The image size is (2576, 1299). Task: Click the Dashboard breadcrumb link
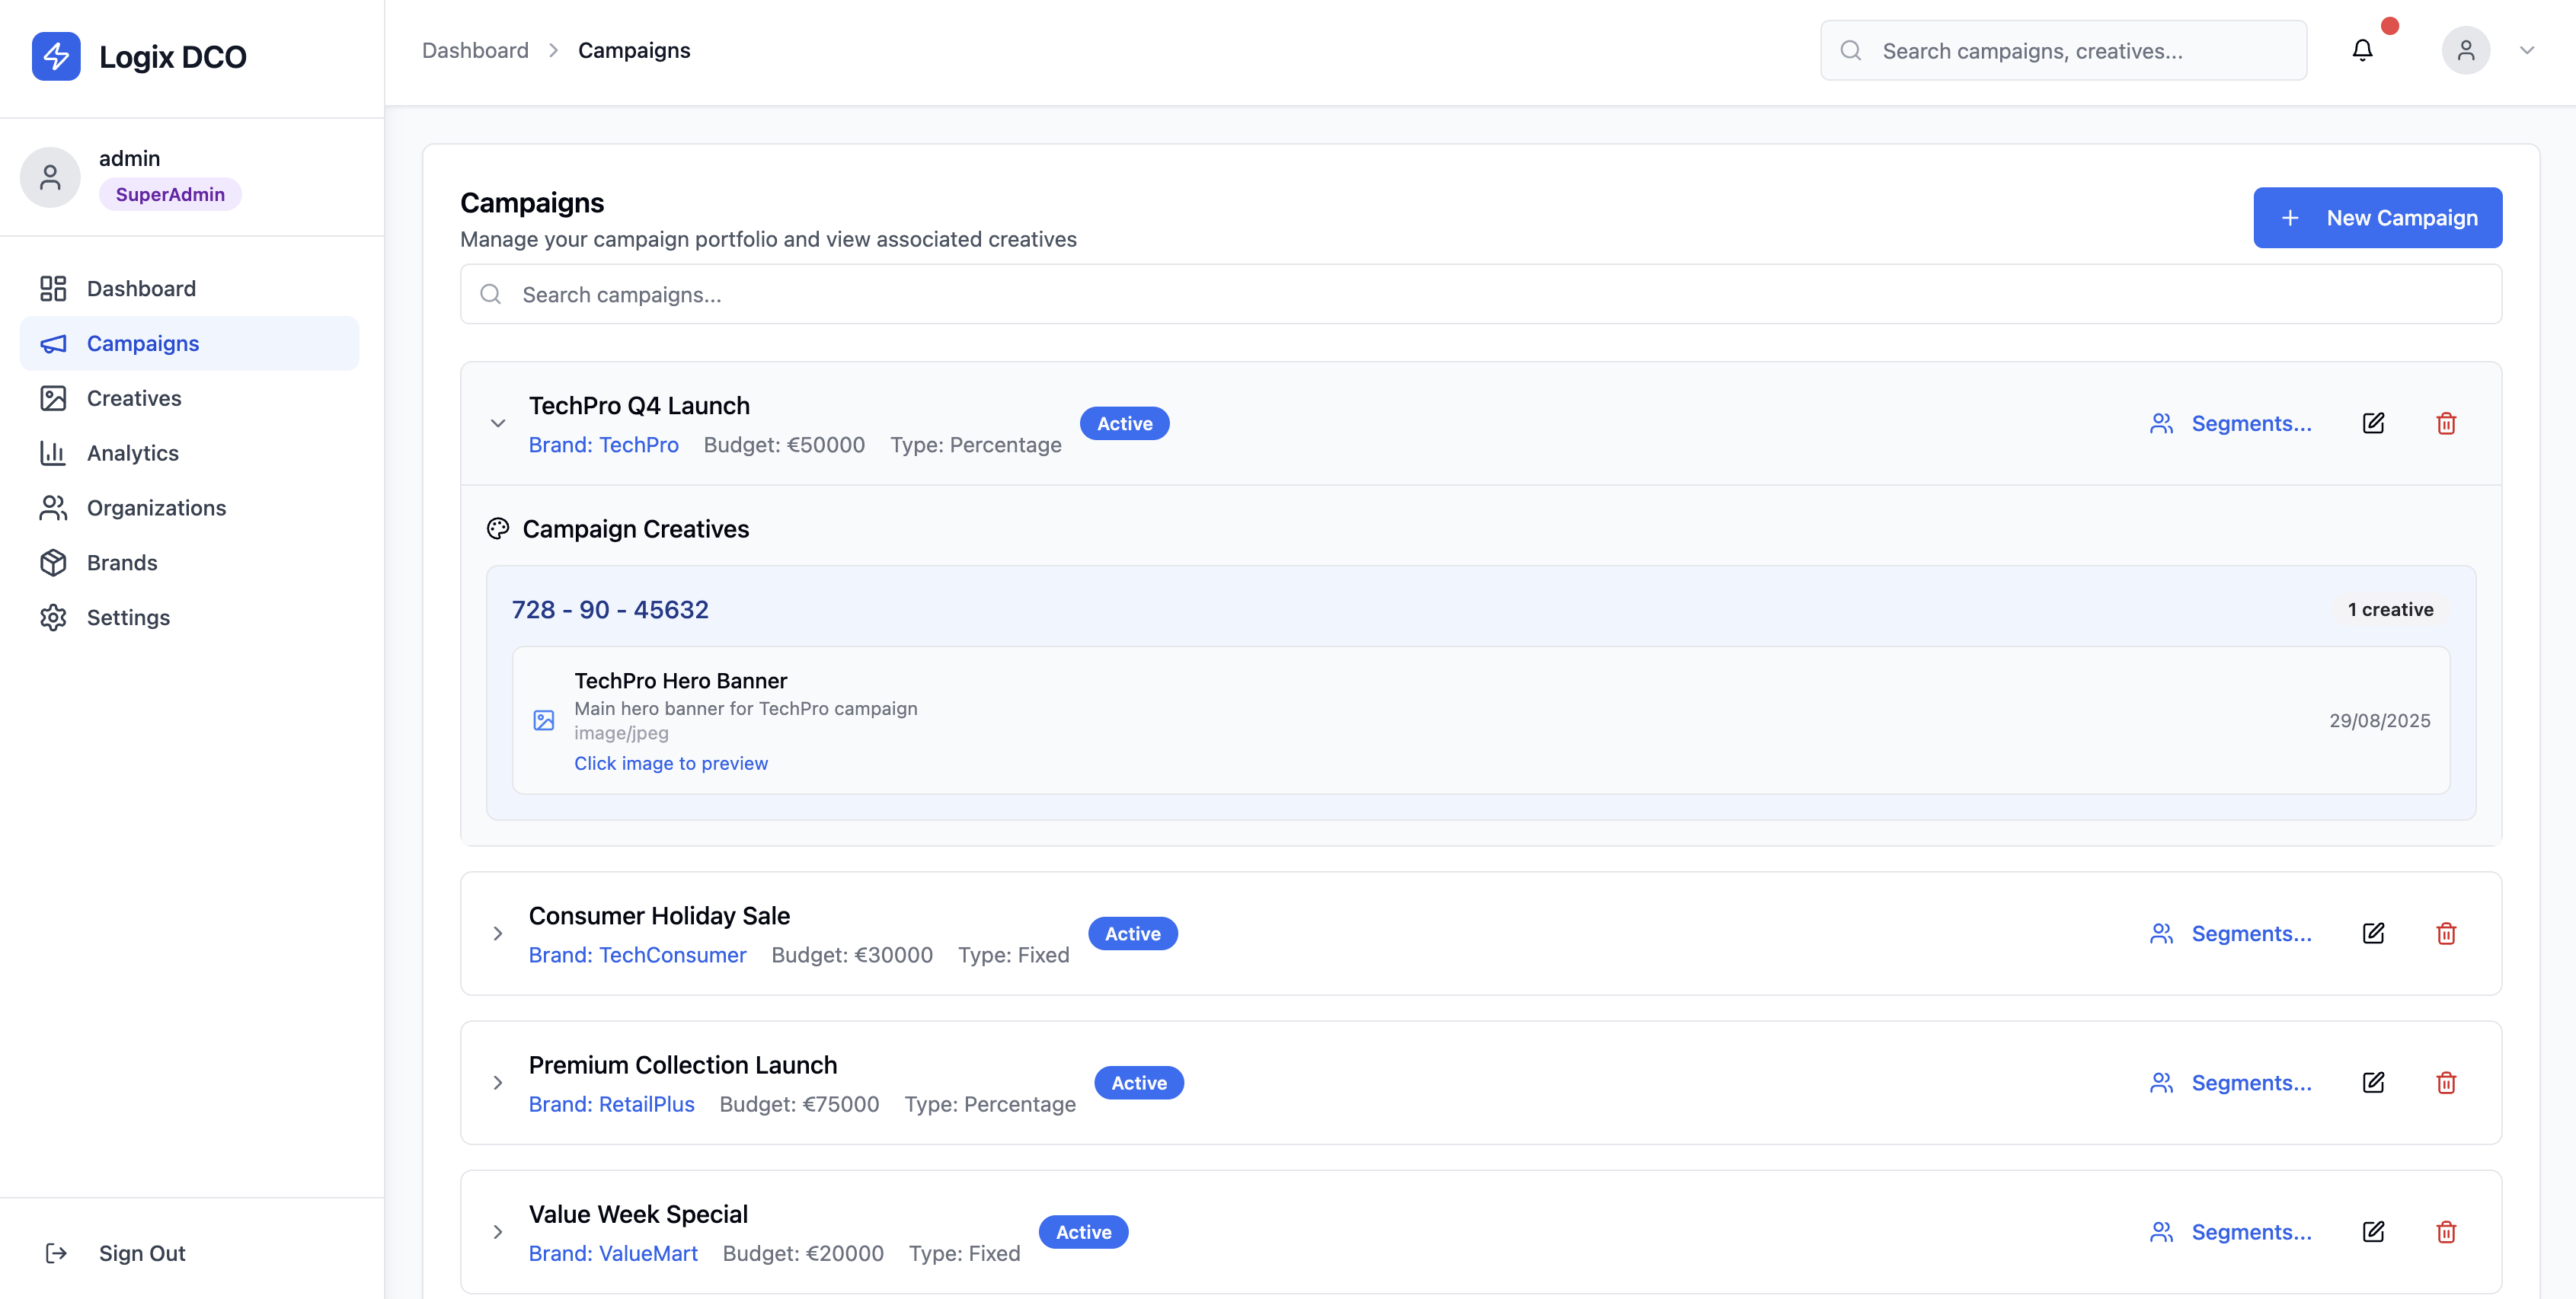(475, 50)
